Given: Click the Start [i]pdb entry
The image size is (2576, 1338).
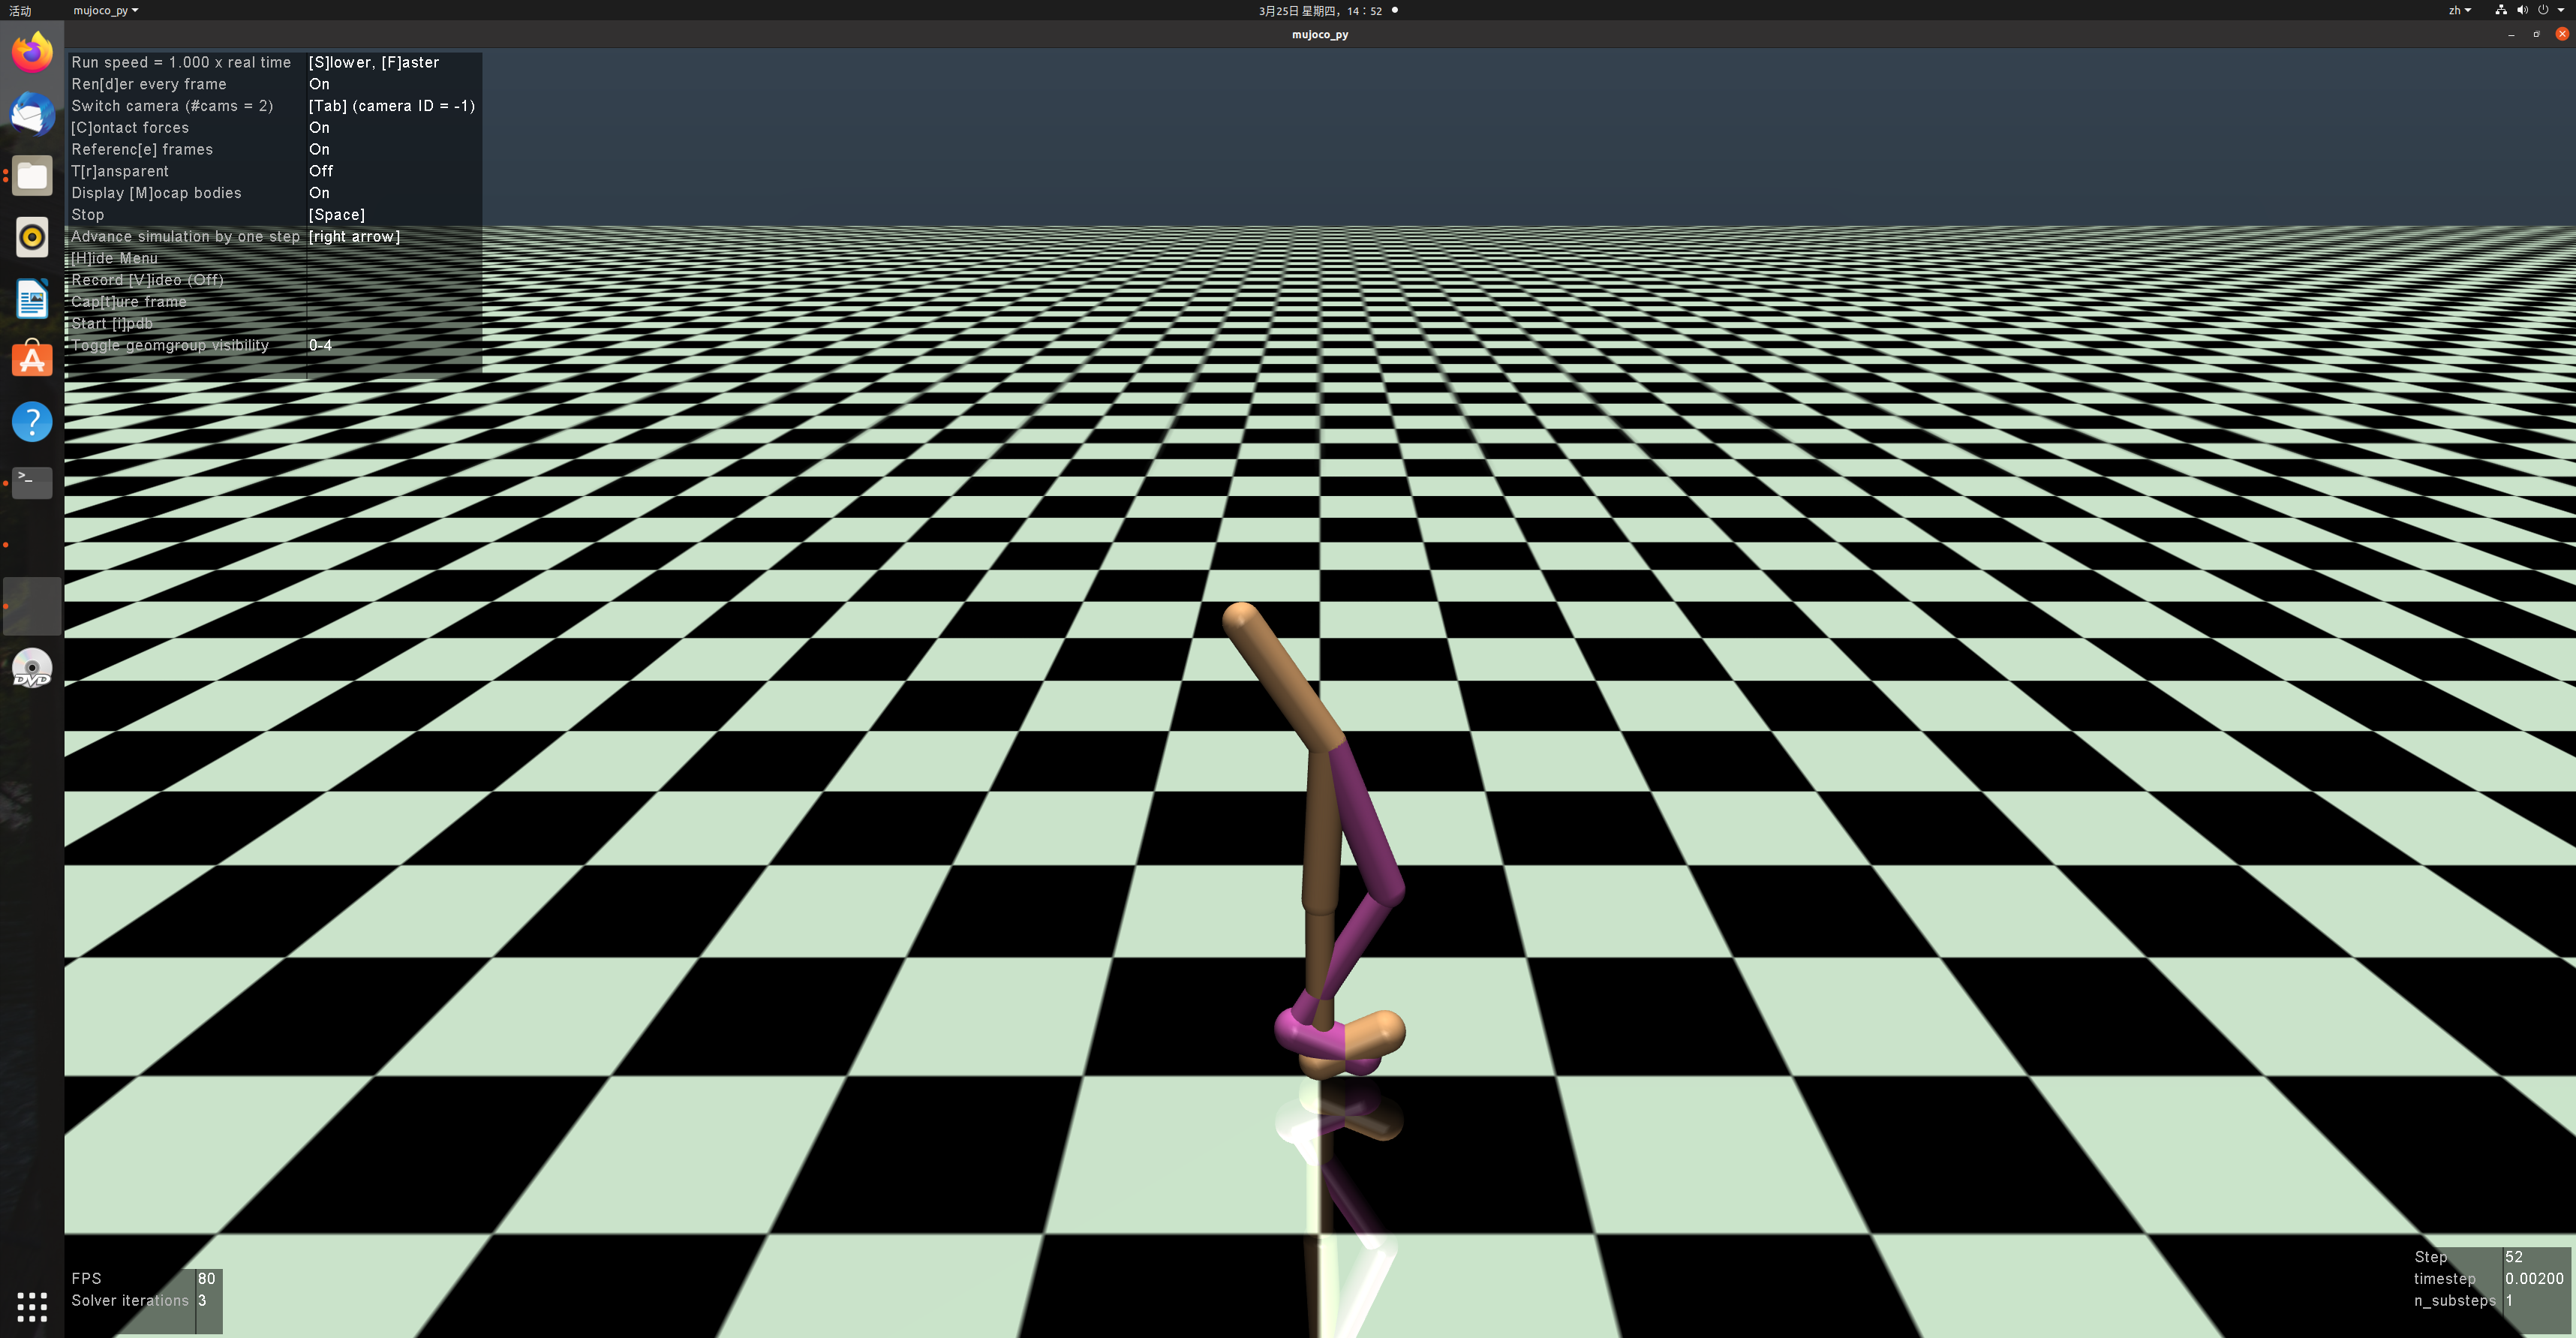Looking at the screenshot, I should (112, 324).
